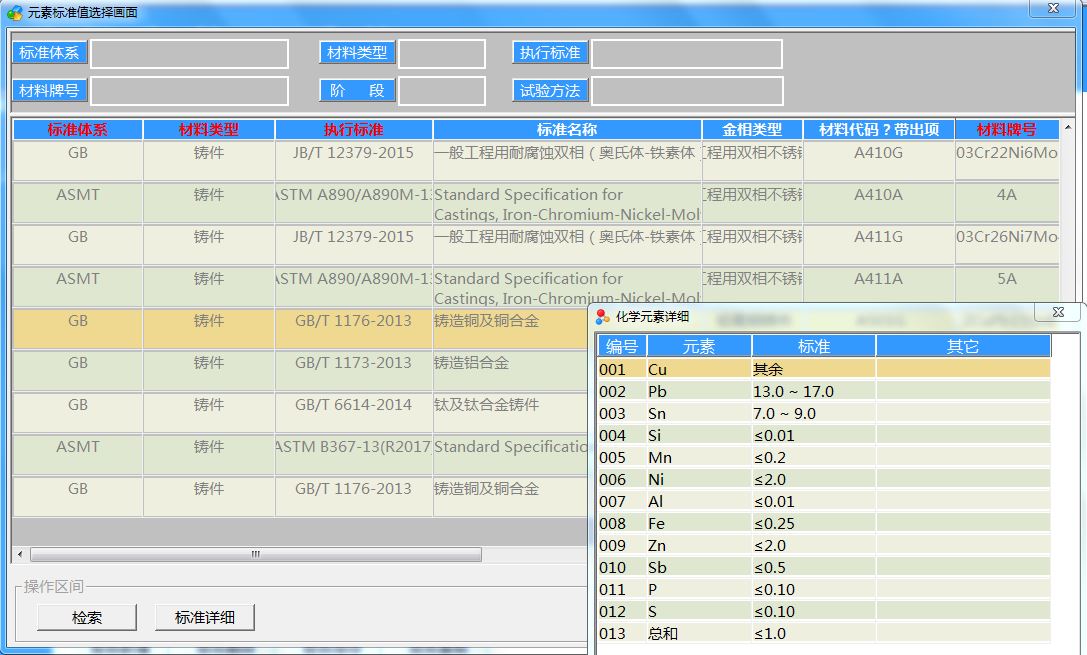Sort by 标准名称 column header
1087x655 pixels.
(x=566, y=130)
